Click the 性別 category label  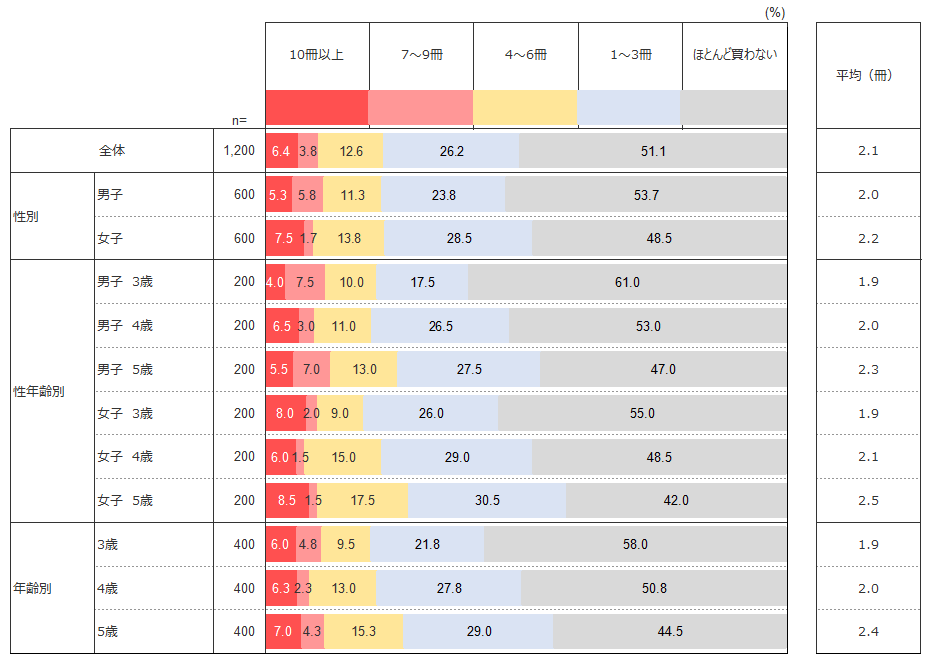click(x=27, y=216)
